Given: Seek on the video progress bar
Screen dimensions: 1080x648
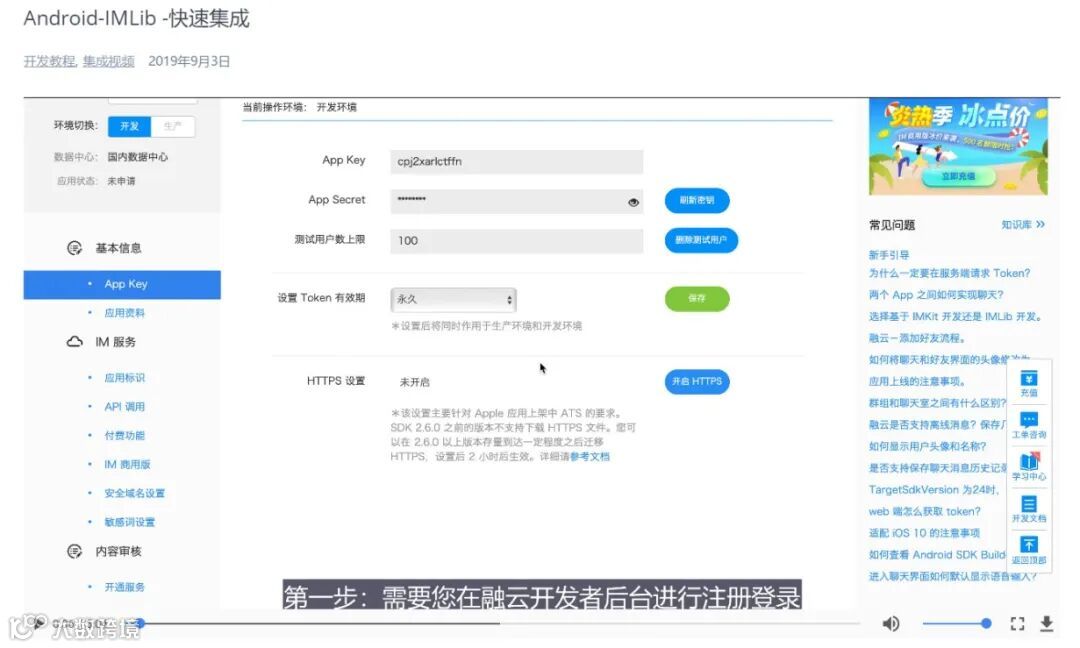Looking at the screenshot, I should (x=499, y=624).
